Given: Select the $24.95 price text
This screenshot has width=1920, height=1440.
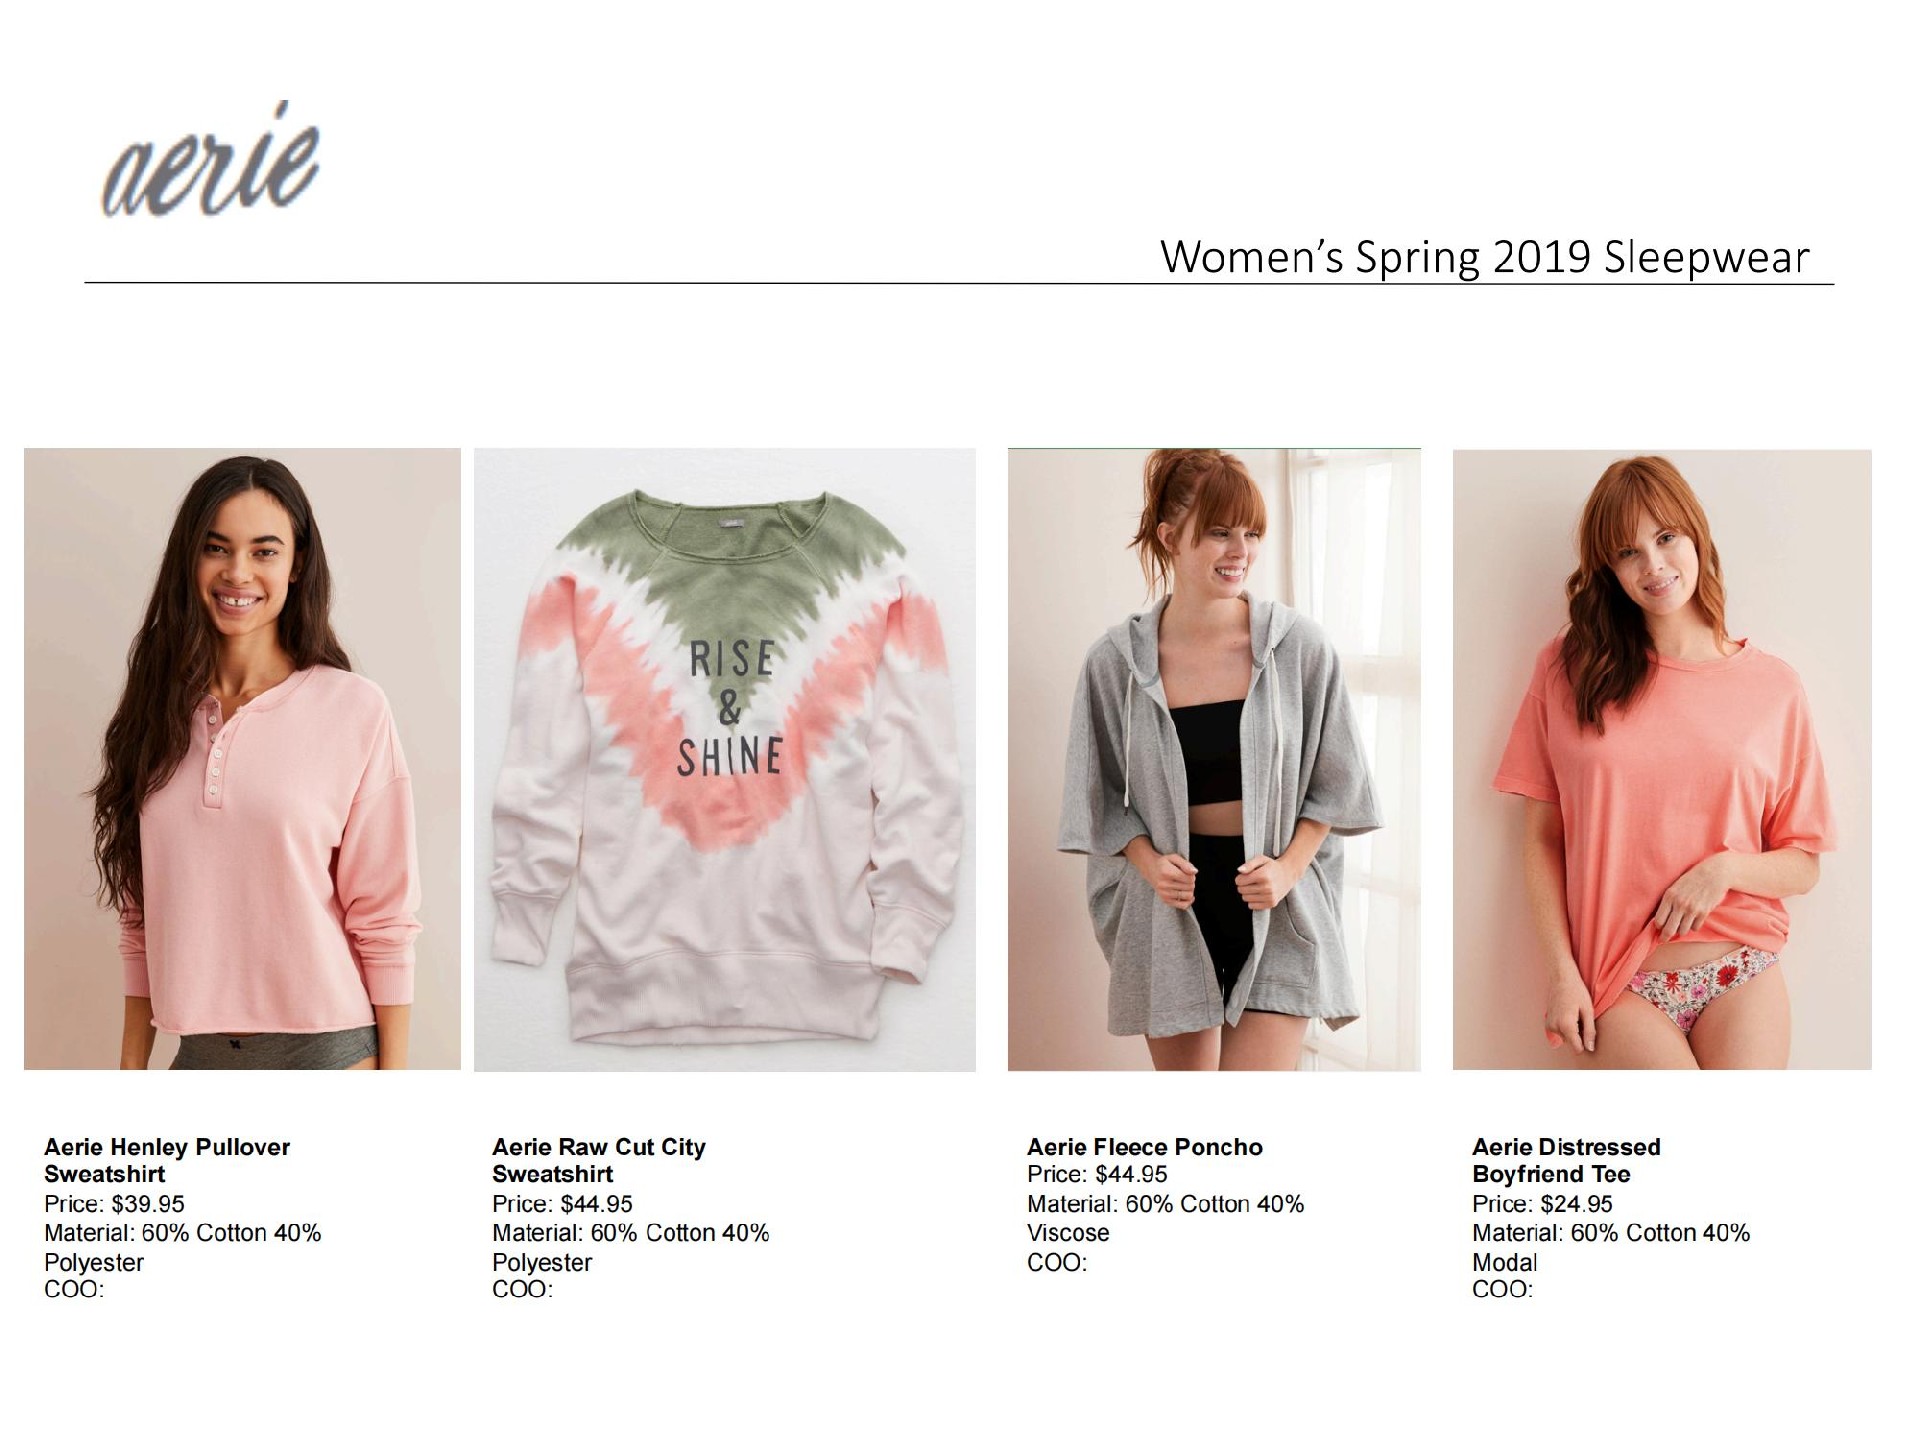Looking at the screenshot, I should coord(1542,1204).
